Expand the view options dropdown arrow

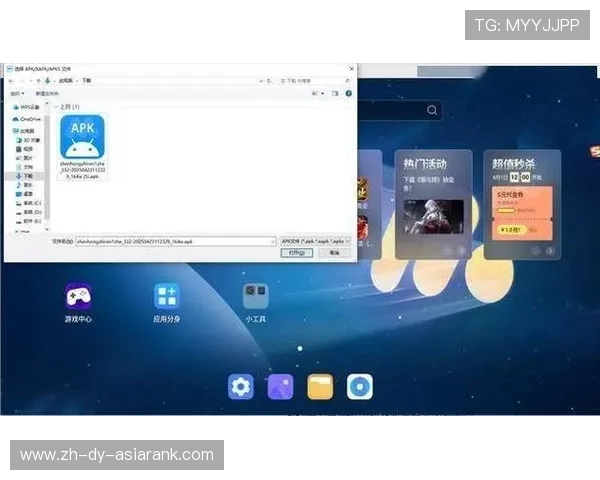click(323, 93)
